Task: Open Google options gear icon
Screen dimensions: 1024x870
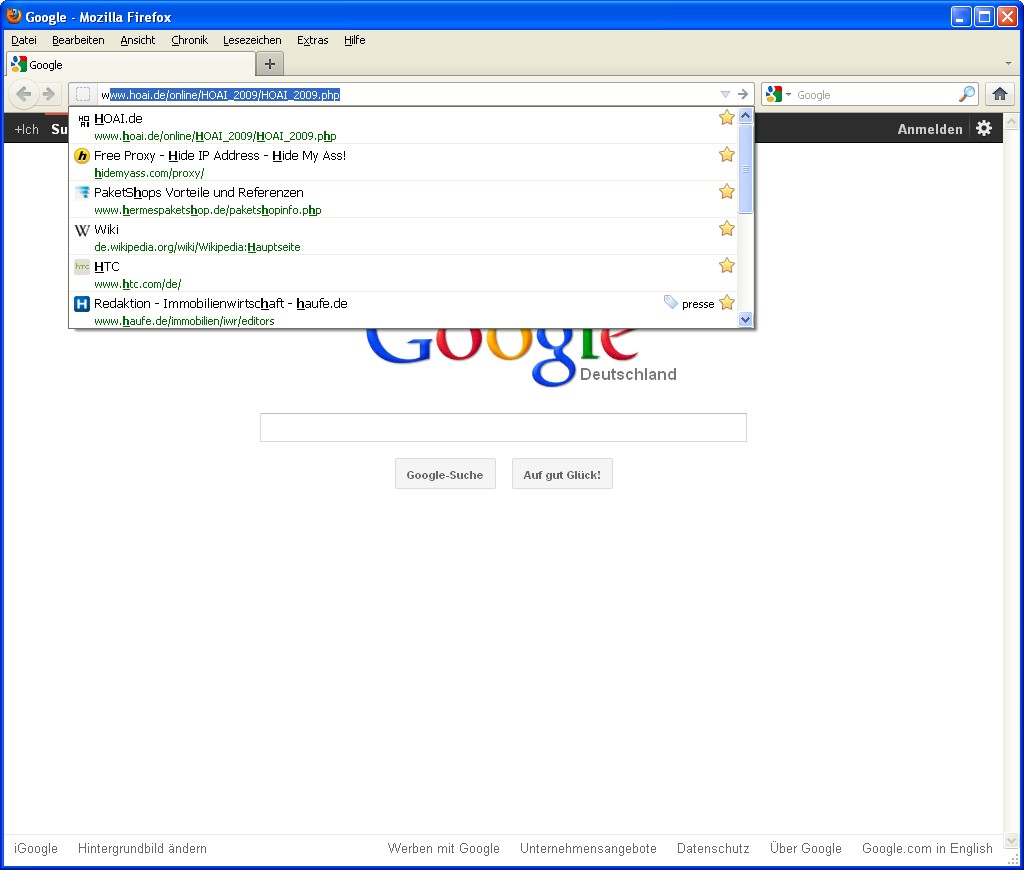Action: [984, 129]
